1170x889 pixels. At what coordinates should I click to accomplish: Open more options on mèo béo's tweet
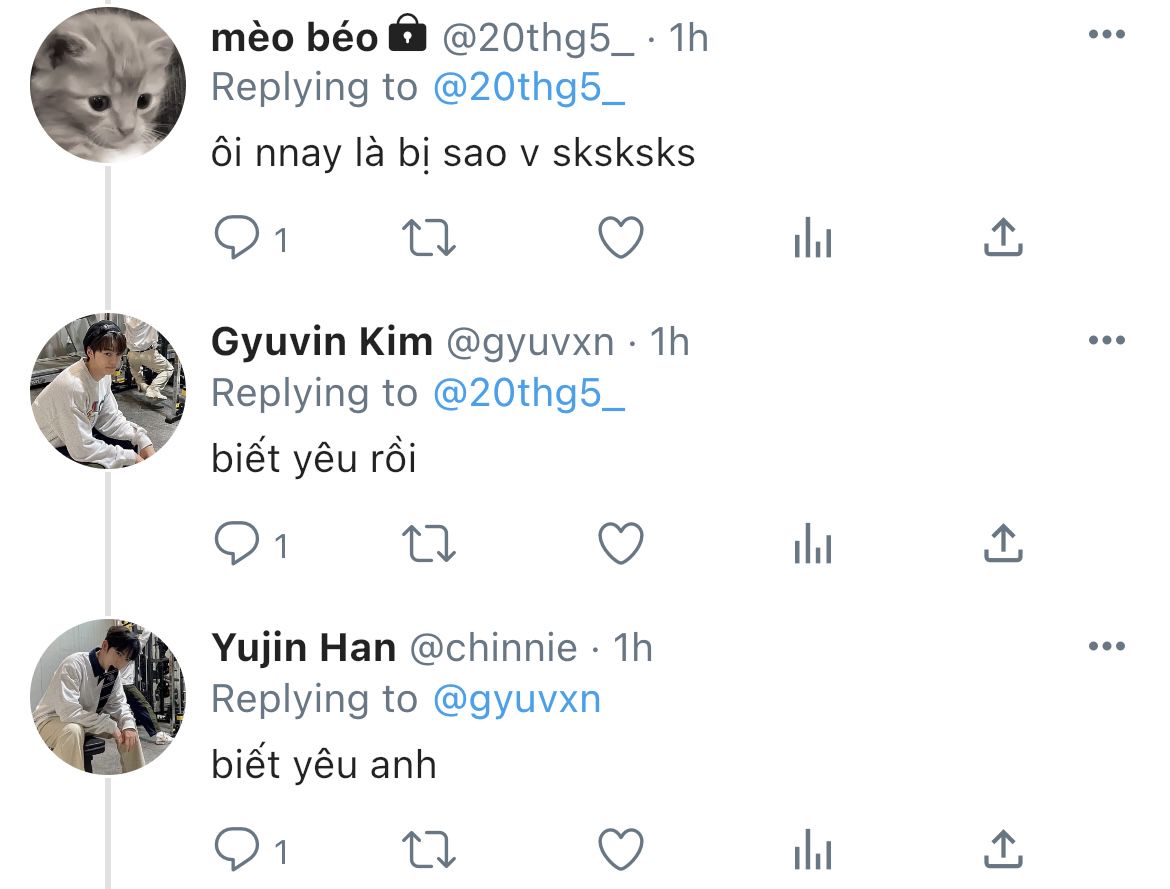[1106, 36]
